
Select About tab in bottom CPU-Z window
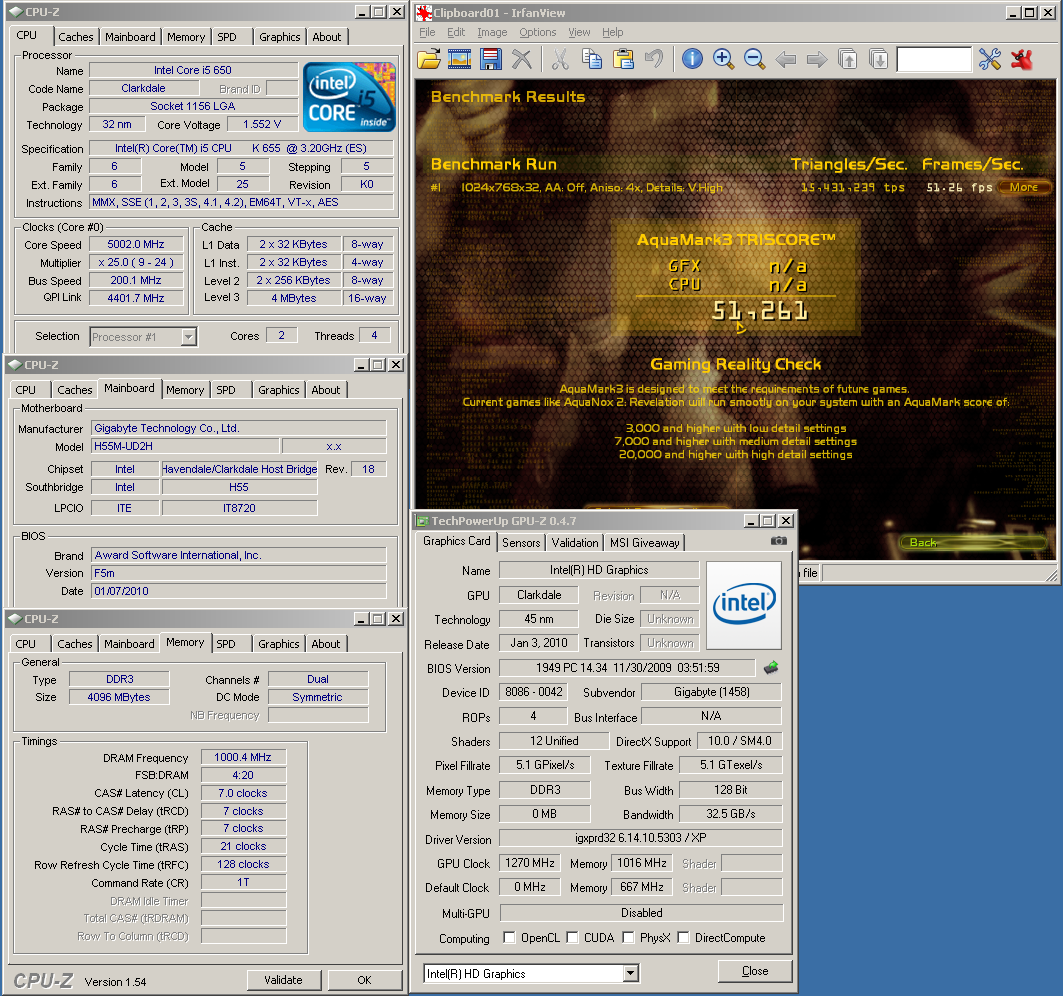pyautogui.click(x=326, y=644)
